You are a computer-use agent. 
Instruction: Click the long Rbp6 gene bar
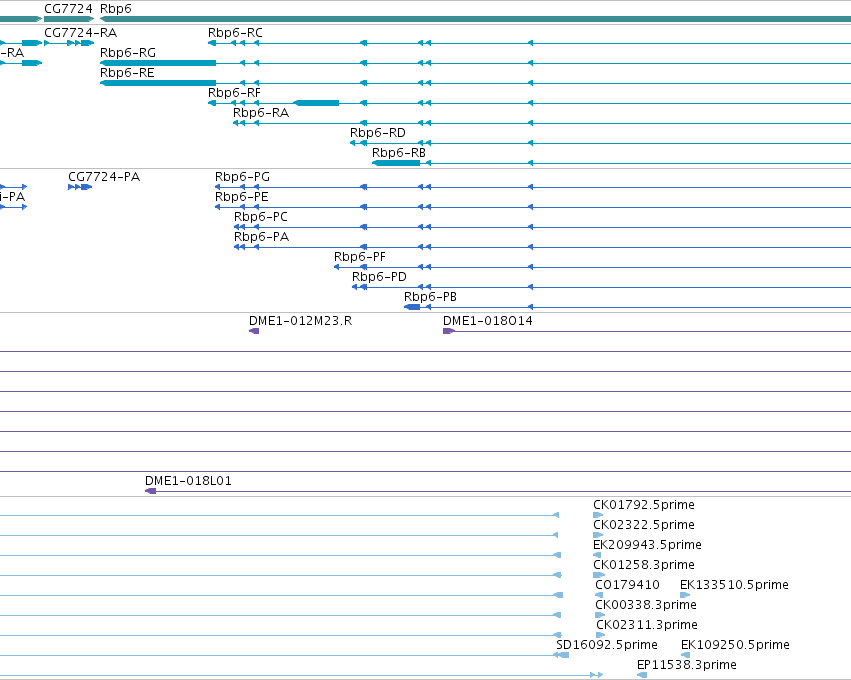point(475,19)
